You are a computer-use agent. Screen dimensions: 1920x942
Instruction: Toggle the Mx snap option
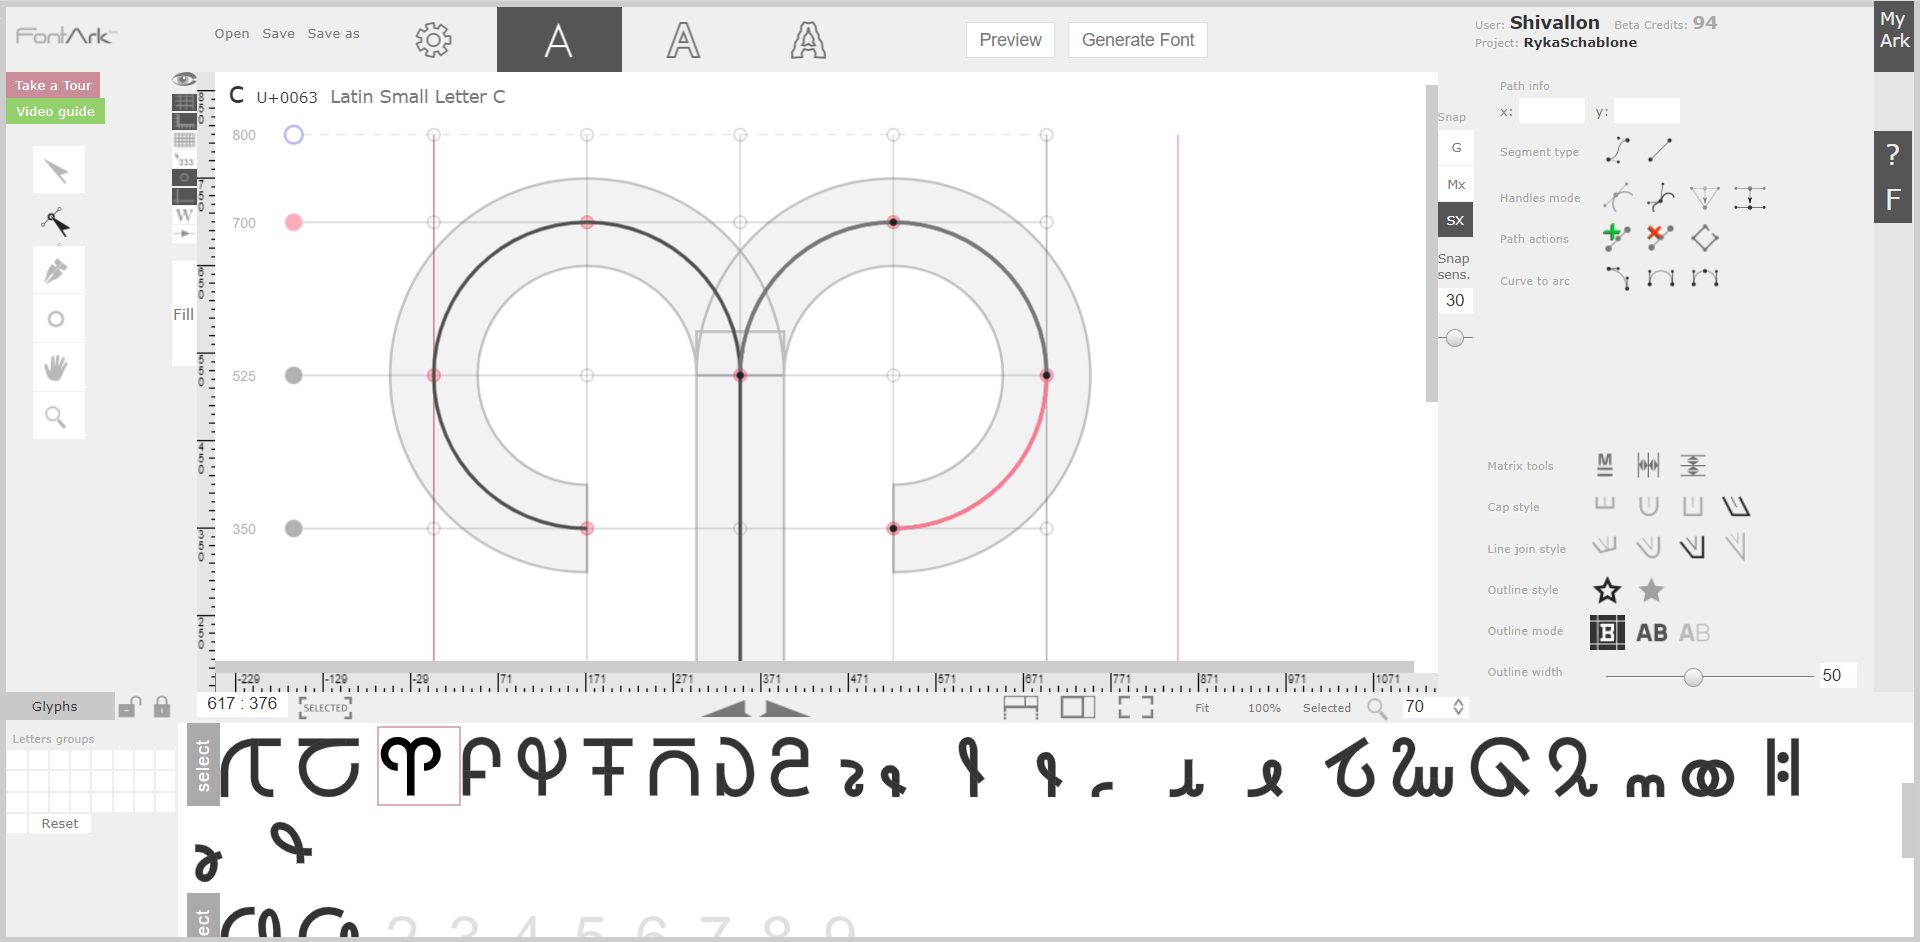[1456, 185]
